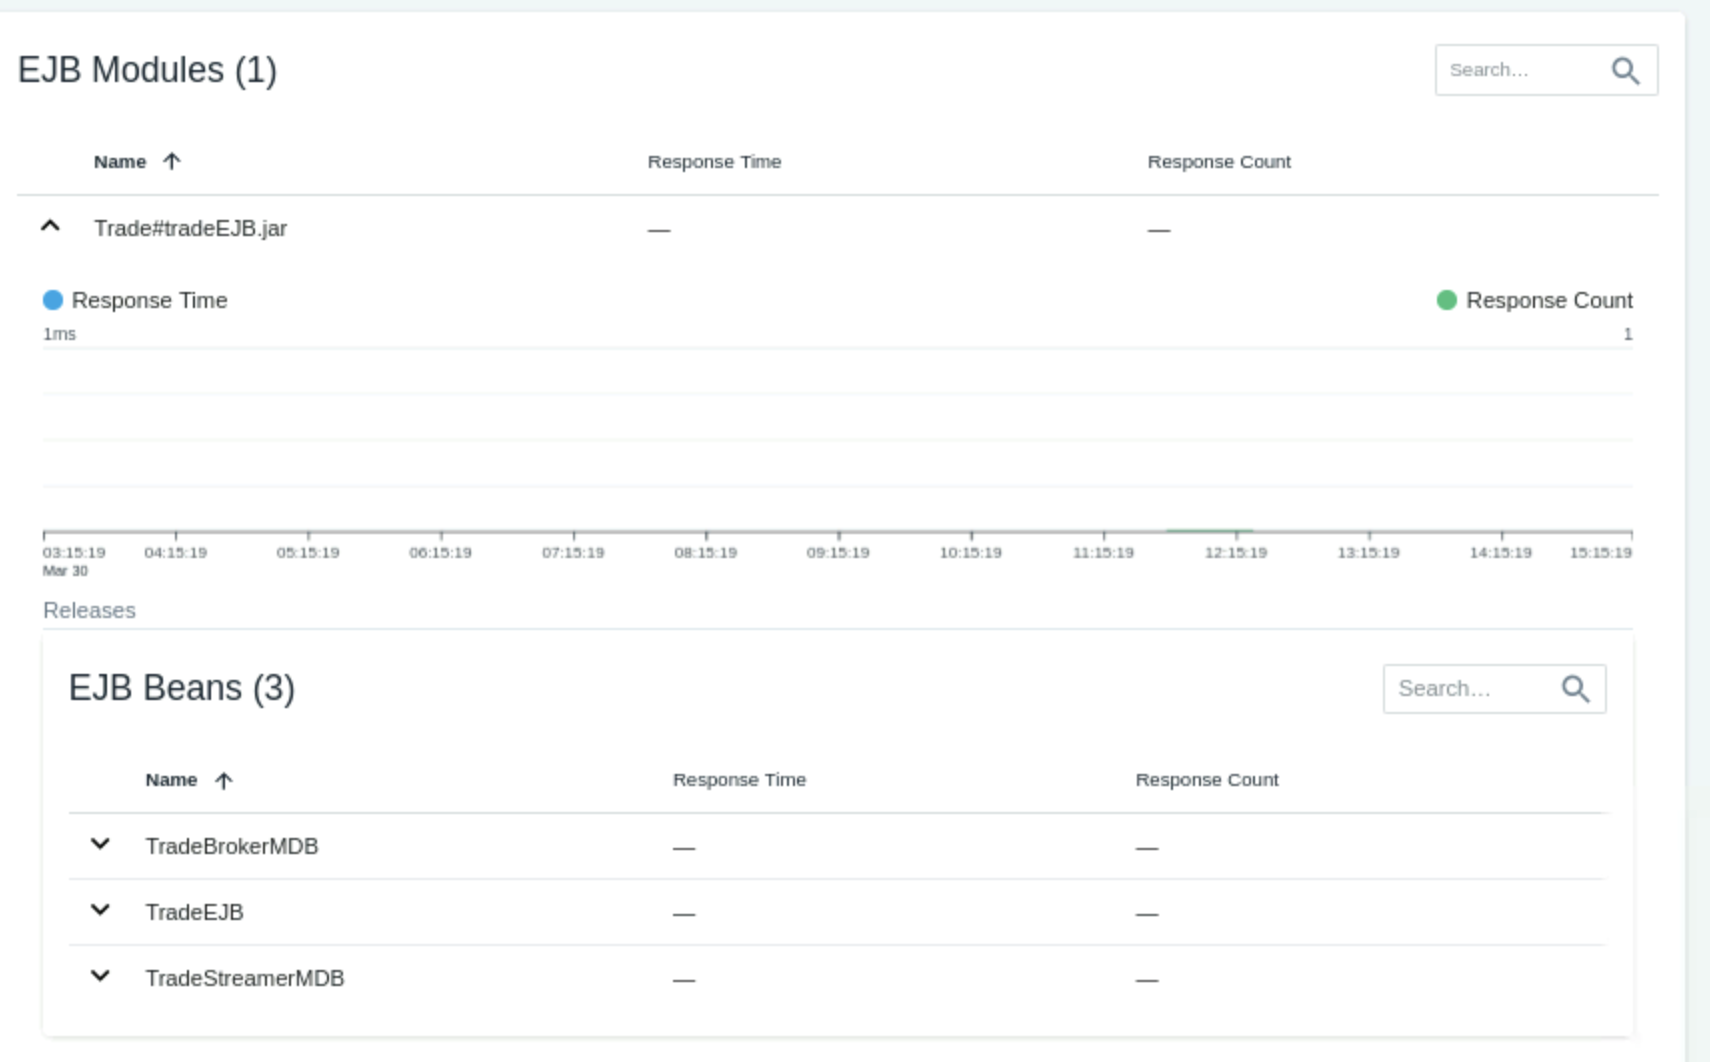This screenshot has height=1062, width=1710.
Task: Click the 03:15:19 Mar 30 tick label
Action: coord(74,561)
